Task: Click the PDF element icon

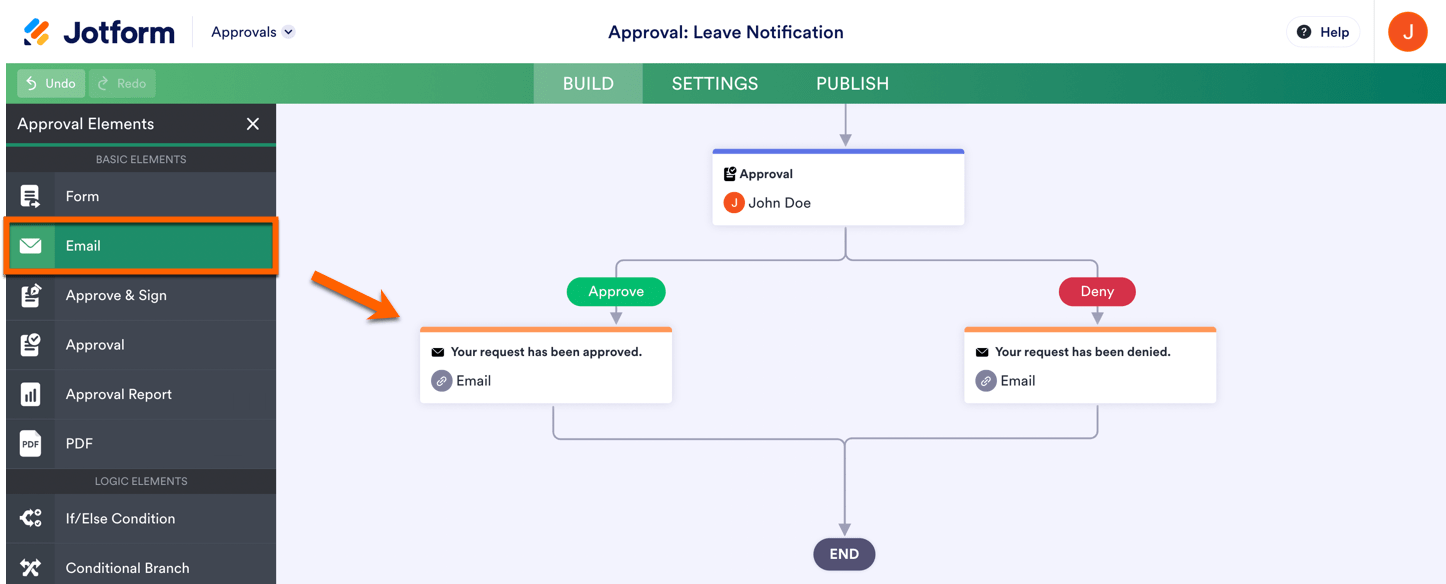Action: [31, 444]
